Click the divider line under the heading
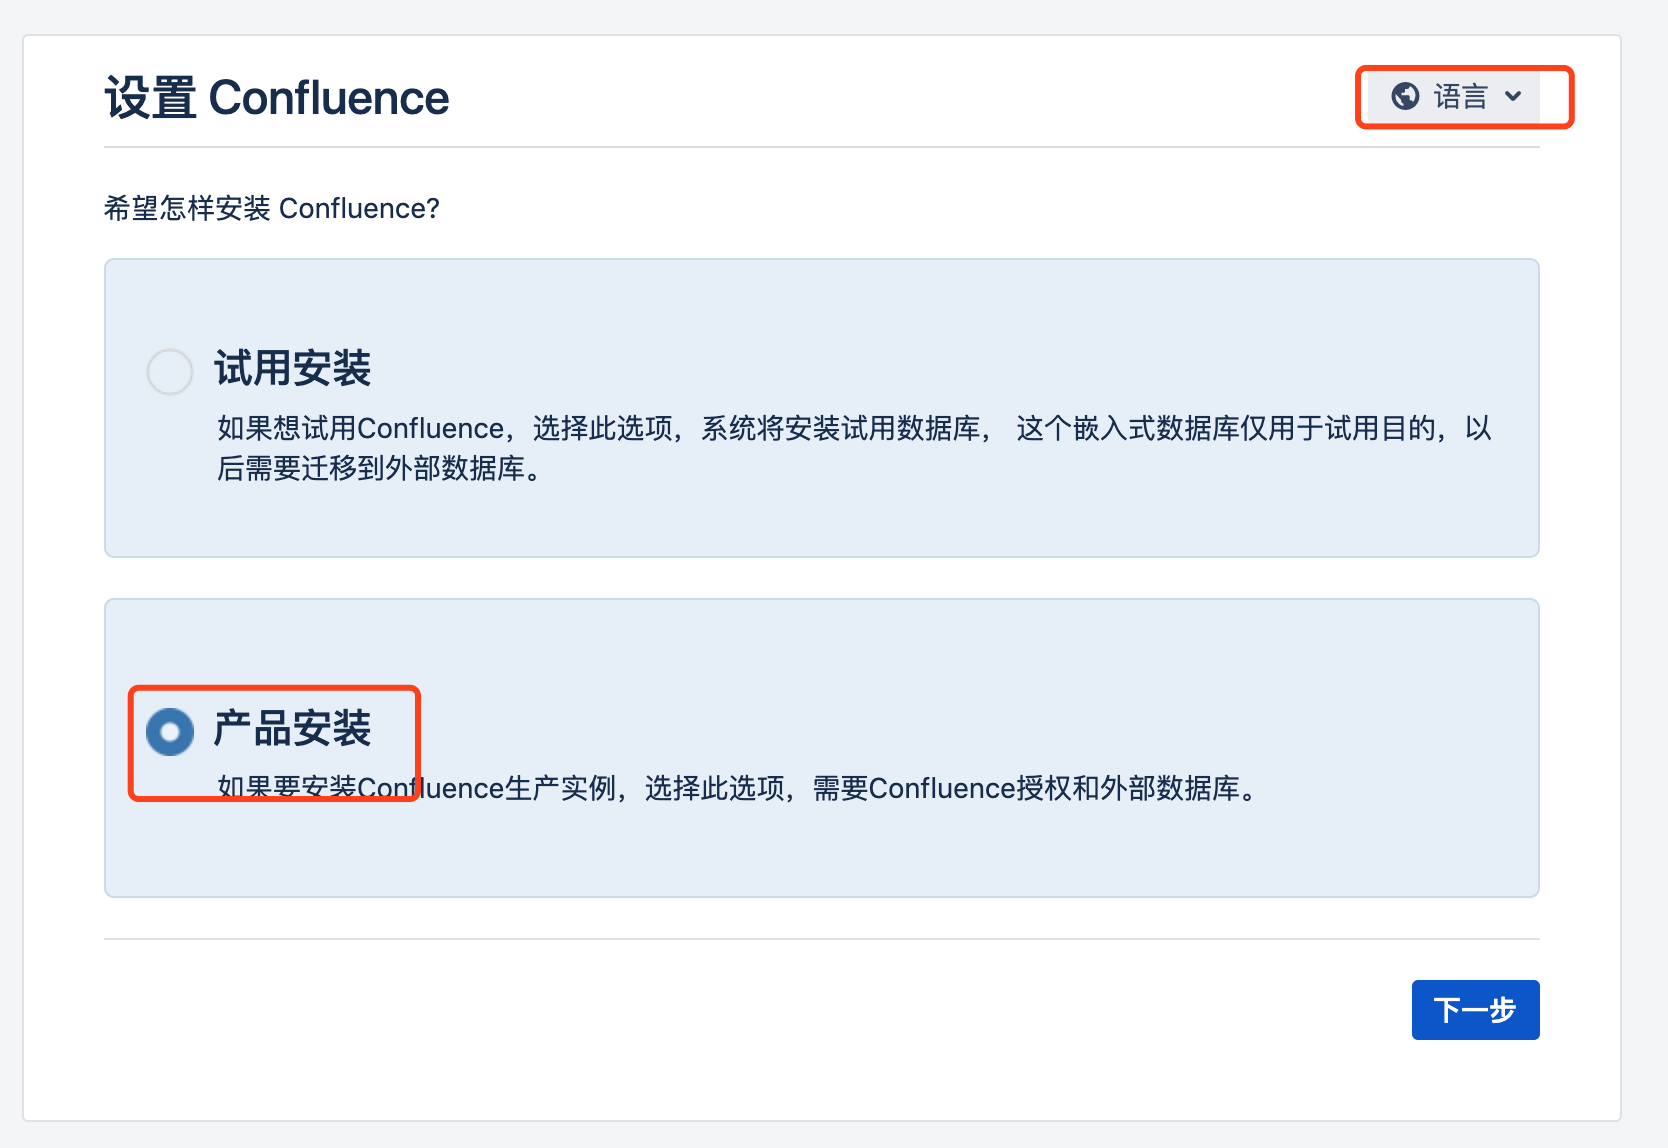Screen dimensions: 1668x1148 (800, 147)
